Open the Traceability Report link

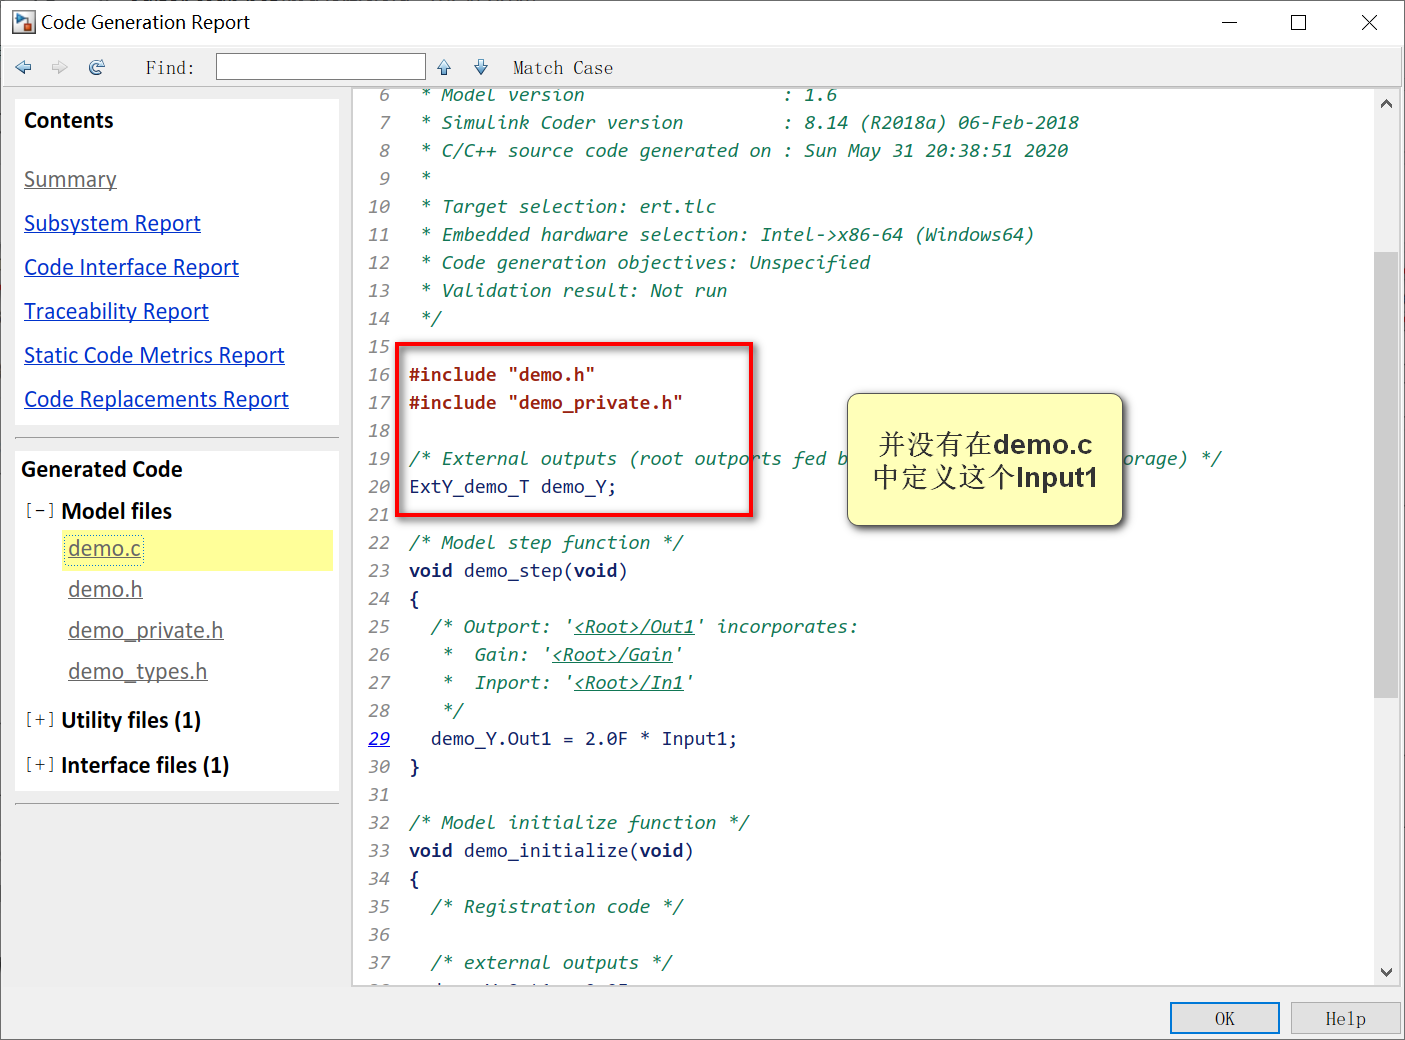[x=116, y=311]
